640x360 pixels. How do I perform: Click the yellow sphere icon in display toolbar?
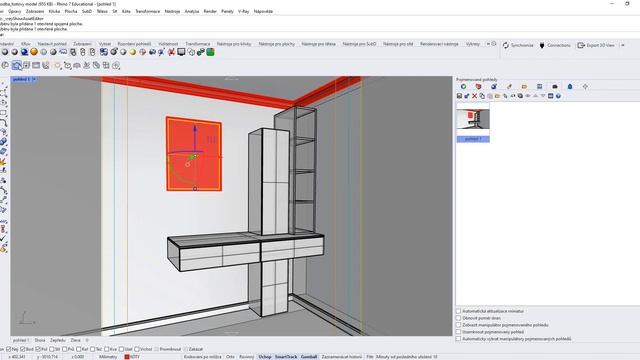tap(132, 52)
